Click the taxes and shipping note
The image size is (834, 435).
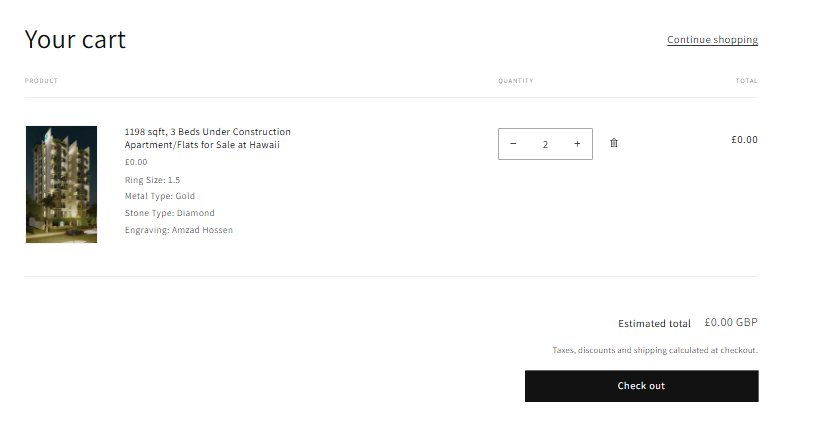click(654, 351)
